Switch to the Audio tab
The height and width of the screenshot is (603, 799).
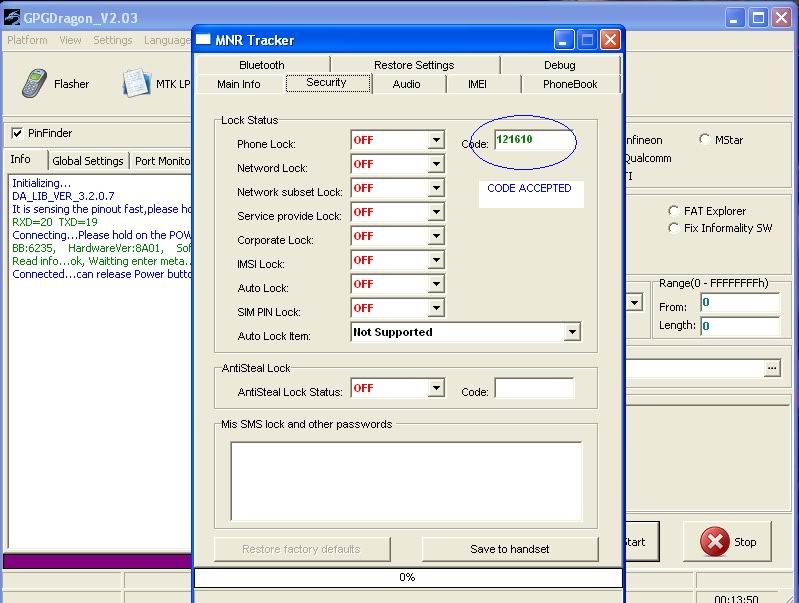point(407,84)
